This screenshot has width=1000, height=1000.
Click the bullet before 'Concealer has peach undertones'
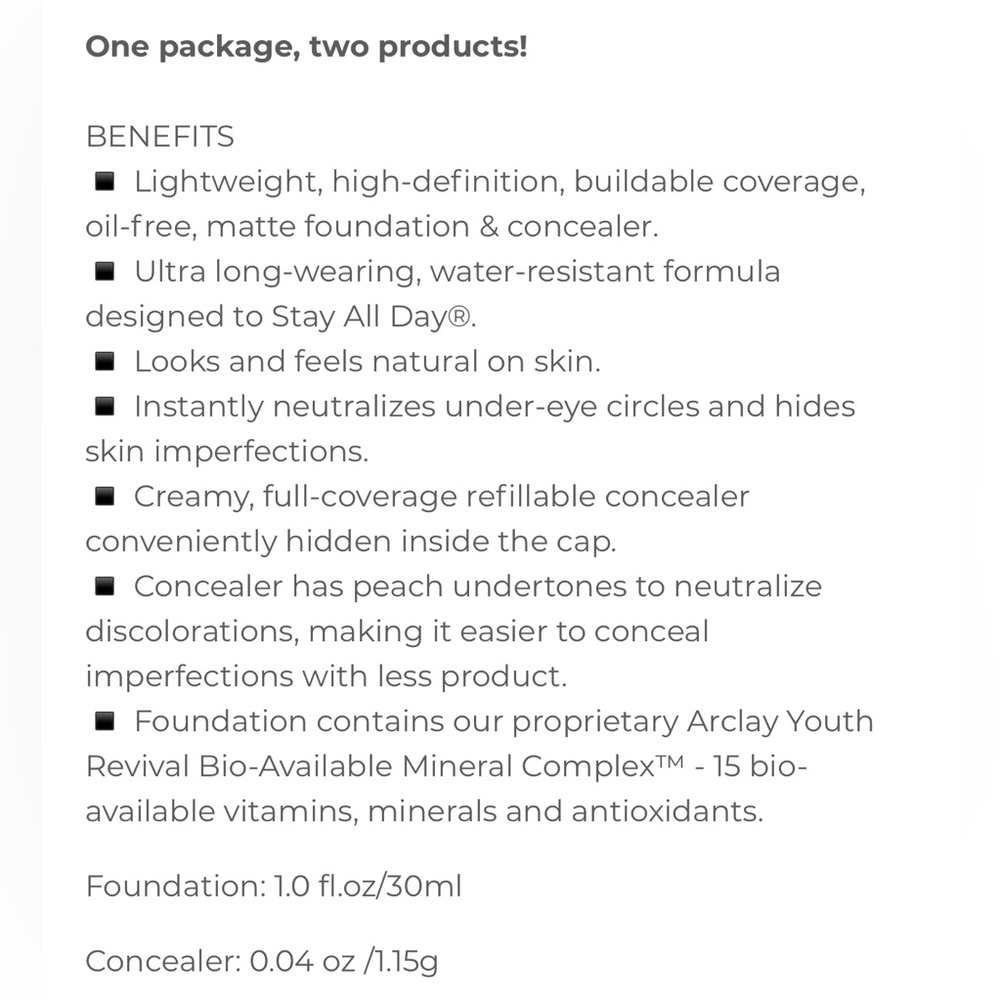(105, 586)
